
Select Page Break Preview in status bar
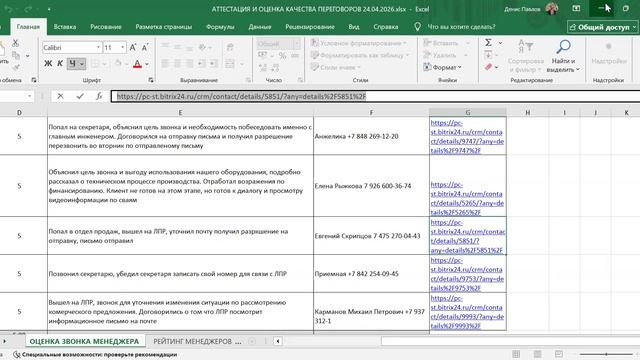click(x=559, y=354)
